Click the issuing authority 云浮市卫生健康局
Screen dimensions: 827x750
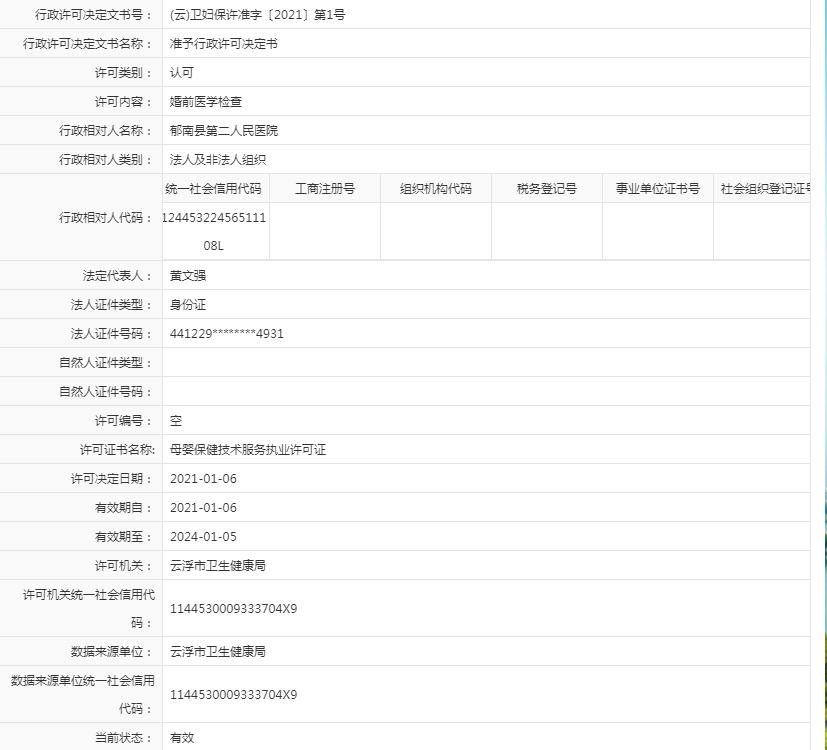pos(216,565)
